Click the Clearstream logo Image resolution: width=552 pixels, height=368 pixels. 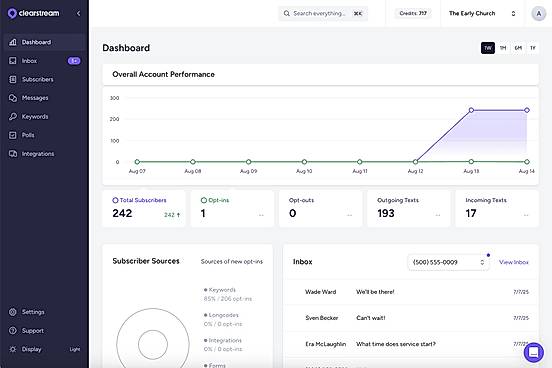pyautogui.click(x=33, y=13)
